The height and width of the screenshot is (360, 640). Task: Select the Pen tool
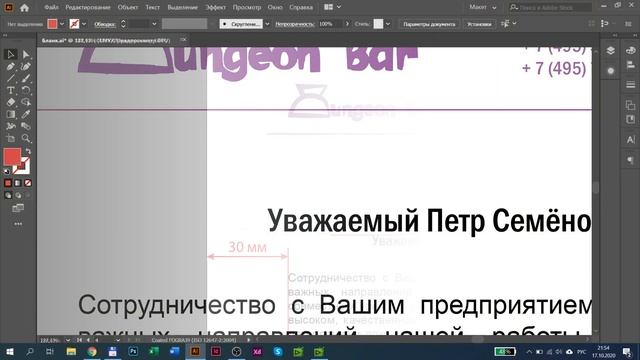pyautogui.click(x=11, y=67)
